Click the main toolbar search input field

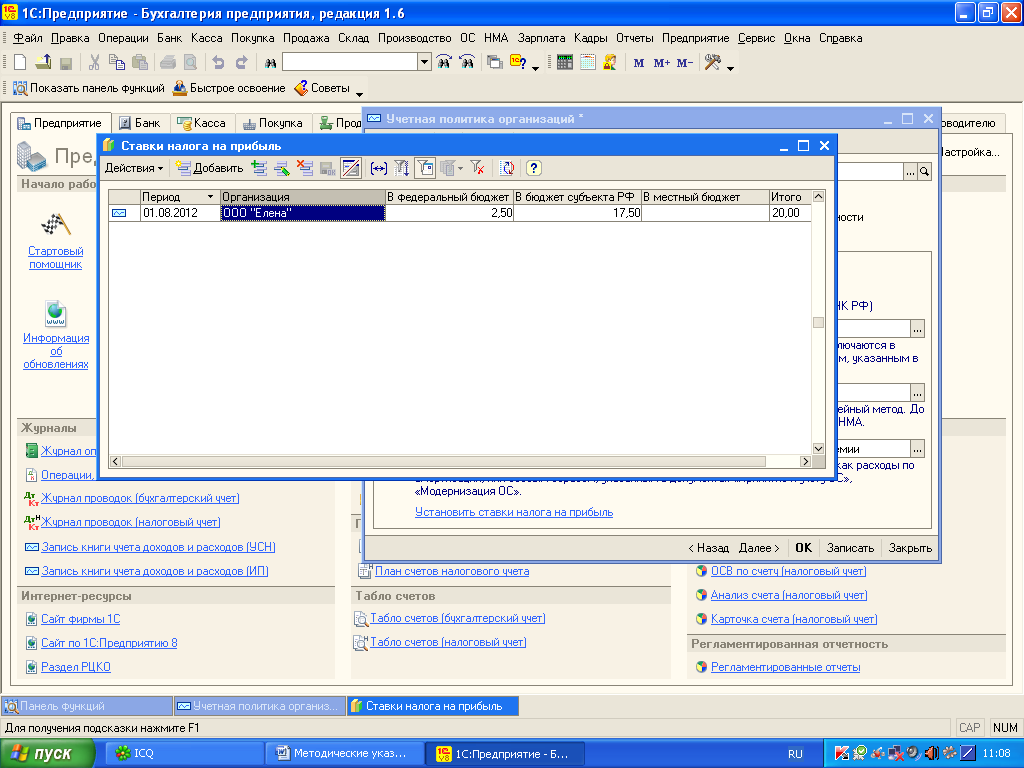(350, 63)
